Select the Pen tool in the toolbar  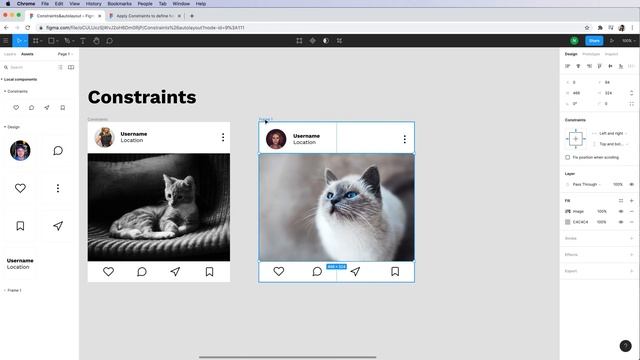click(x=67, y=41)
